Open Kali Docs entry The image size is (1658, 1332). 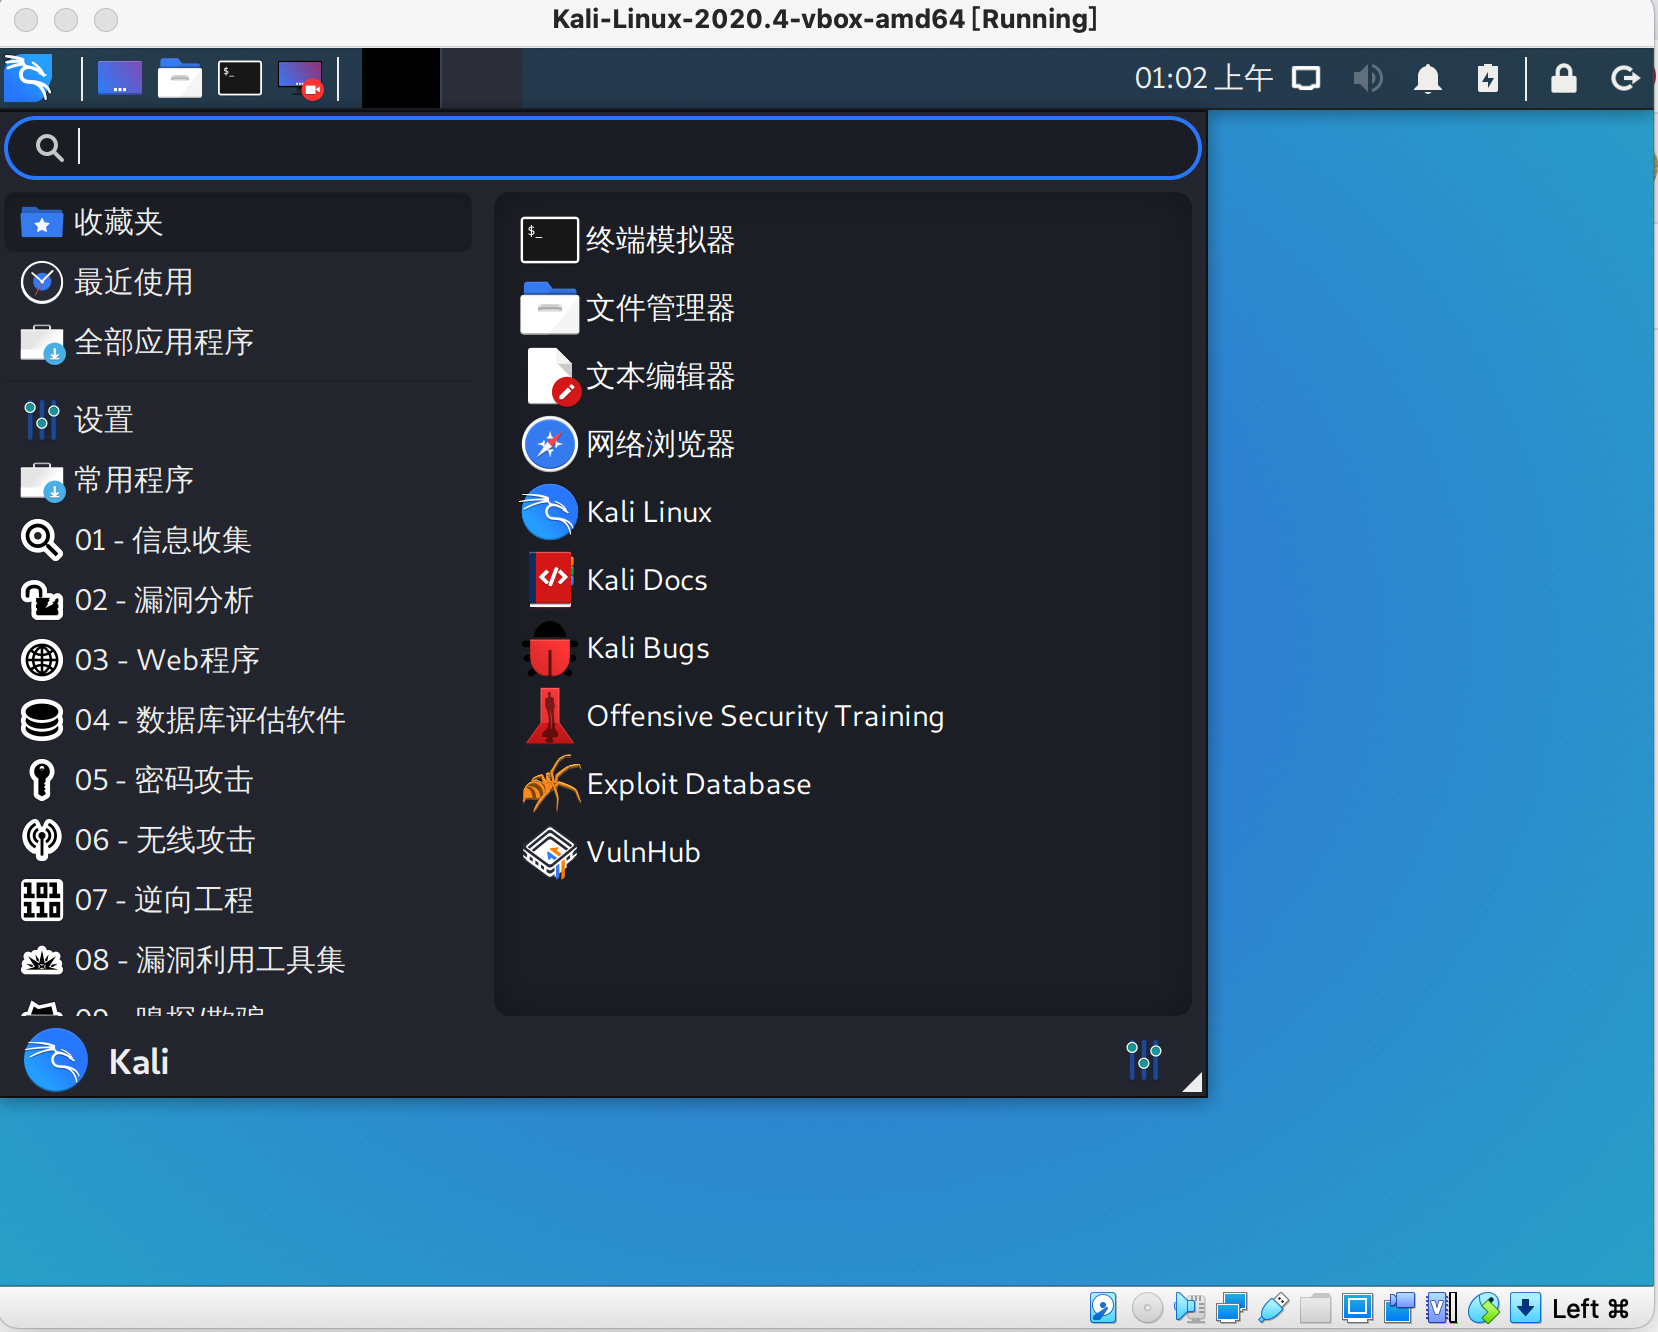pyautogui.click(x=843, y=580)
